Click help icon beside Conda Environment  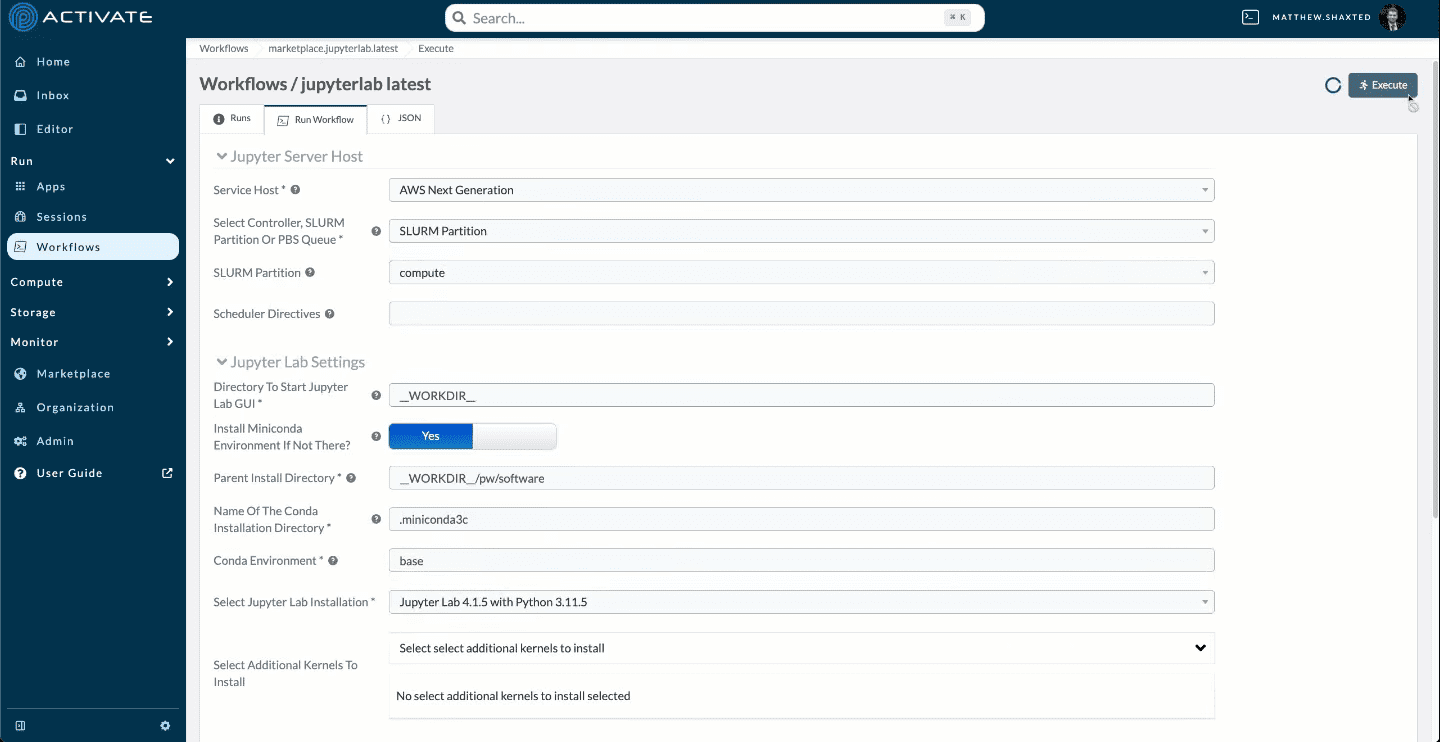tap(333, 561)
